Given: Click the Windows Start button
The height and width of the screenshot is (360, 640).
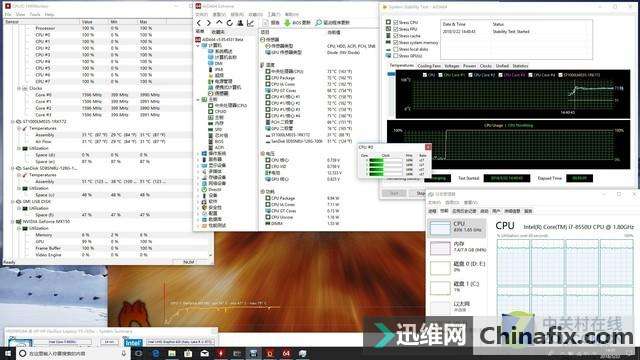Looking at the screenshot, I should click(8, 353).
